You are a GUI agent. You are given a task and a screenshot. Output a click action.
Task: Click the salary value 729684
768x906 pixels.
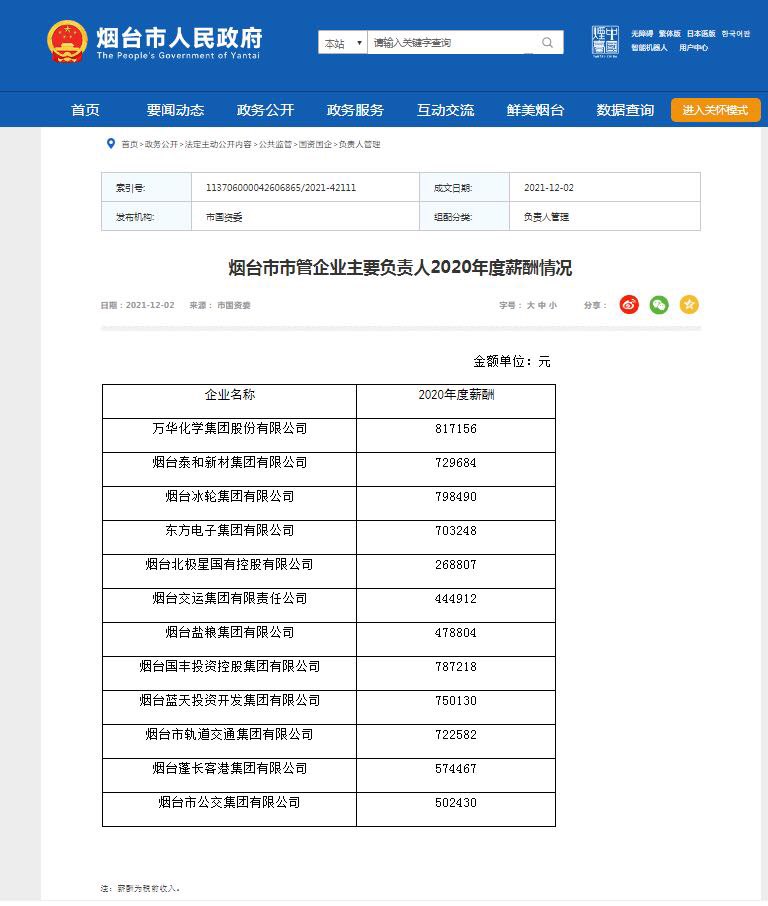(x=456, y=463)
